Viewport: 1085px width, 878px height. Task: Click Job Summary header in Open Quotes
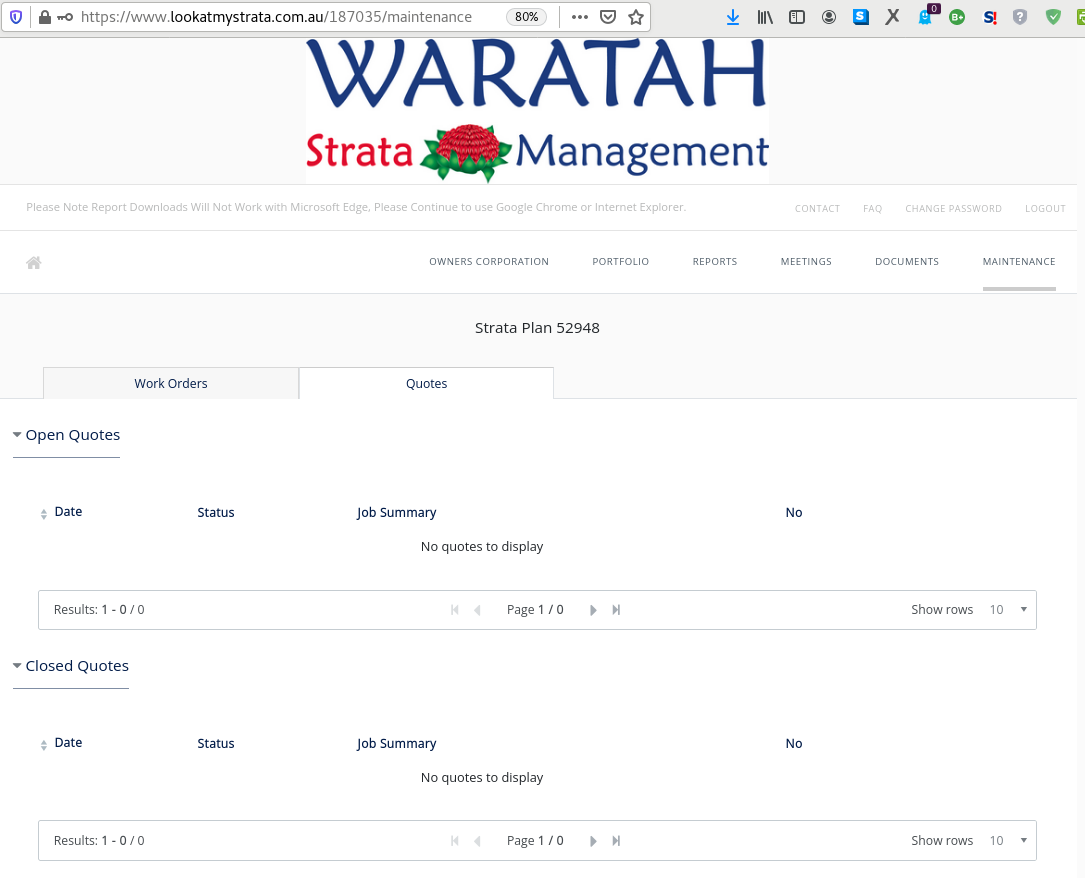point(396,513)
